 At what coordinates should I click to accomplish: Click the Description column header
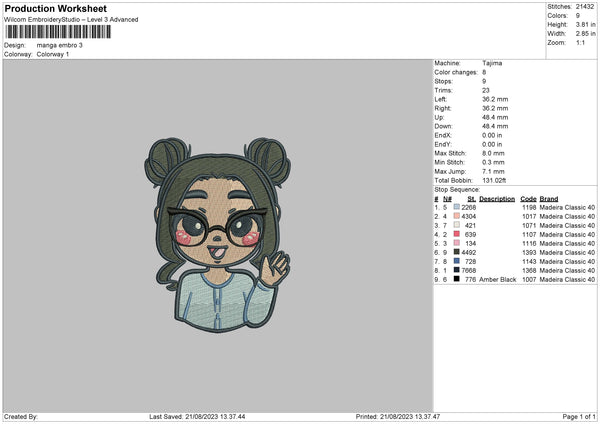[x=497, y=199]
